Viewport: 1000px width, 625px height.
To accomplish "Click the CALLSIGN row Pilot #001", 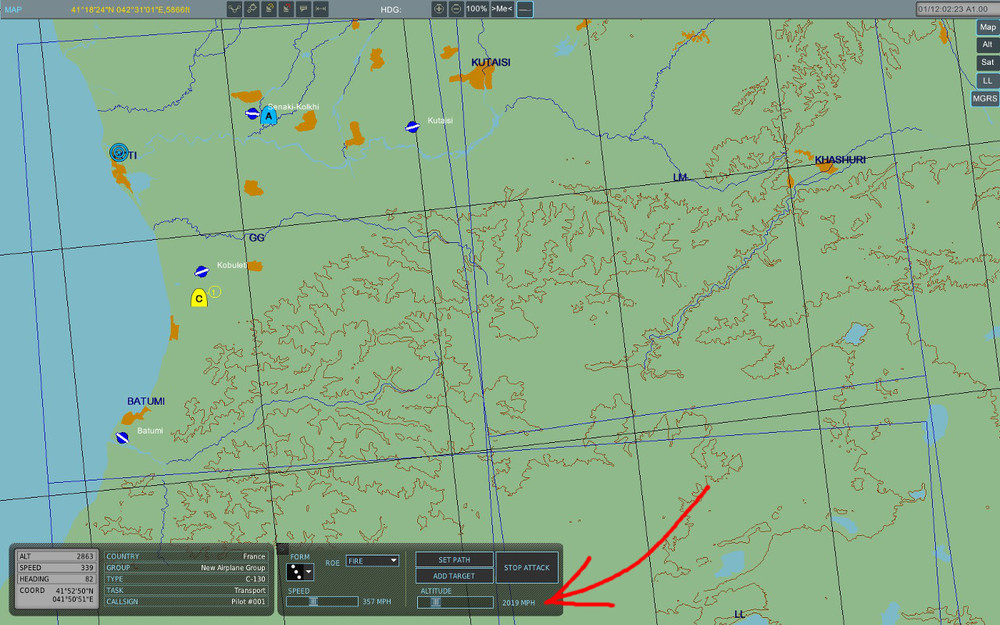I will 186,601.
